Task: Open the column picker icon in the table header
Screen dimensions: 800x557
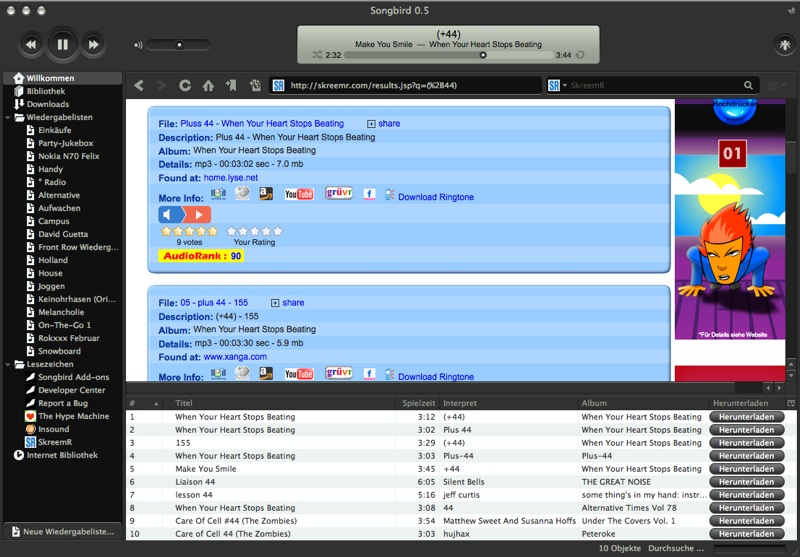Action: pyautogui.click(x=791, y=403)
